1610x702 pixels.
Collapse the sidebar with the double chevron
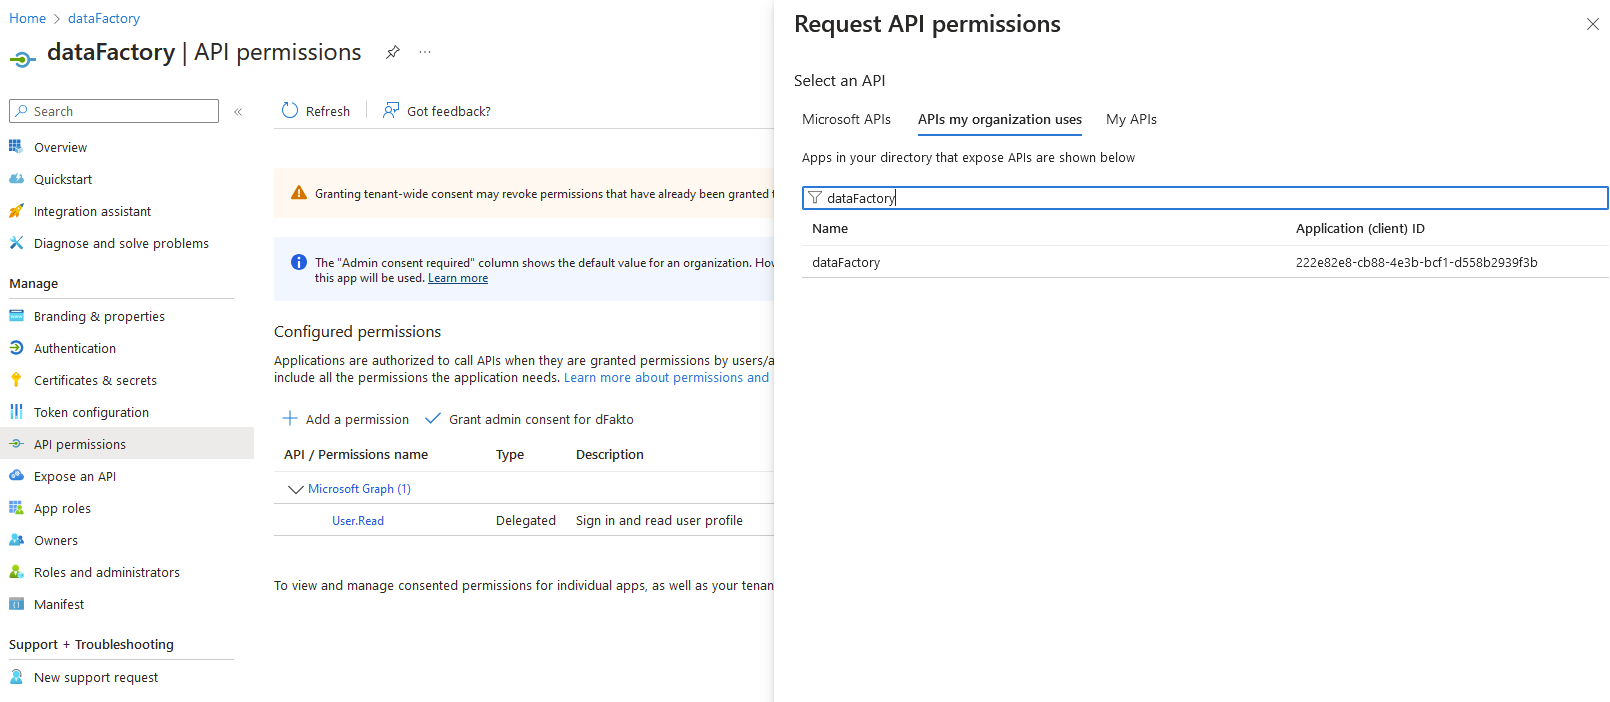pyautogui.click(x=238, y=112)
